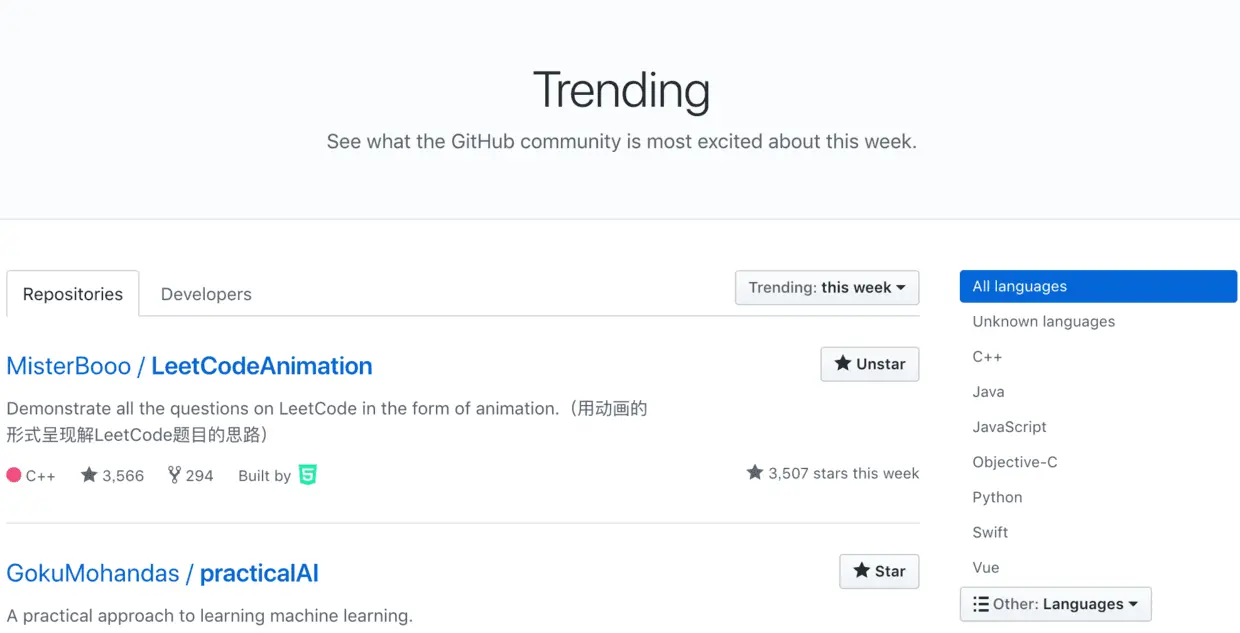Filter trending by Swift language

[990, 532]
